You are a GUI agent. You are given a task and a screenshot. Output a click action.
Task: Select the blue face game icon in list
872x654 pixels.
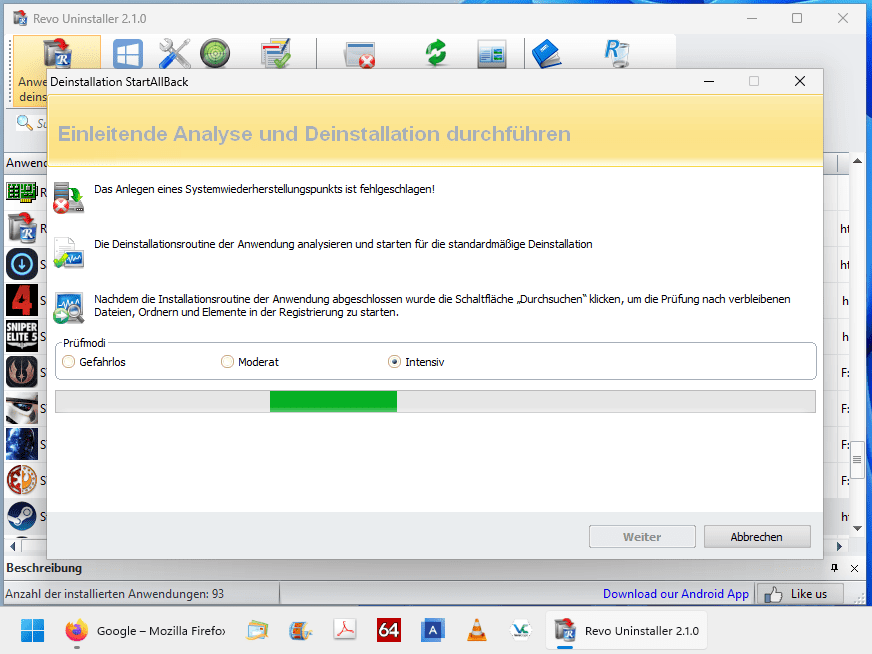22,444
